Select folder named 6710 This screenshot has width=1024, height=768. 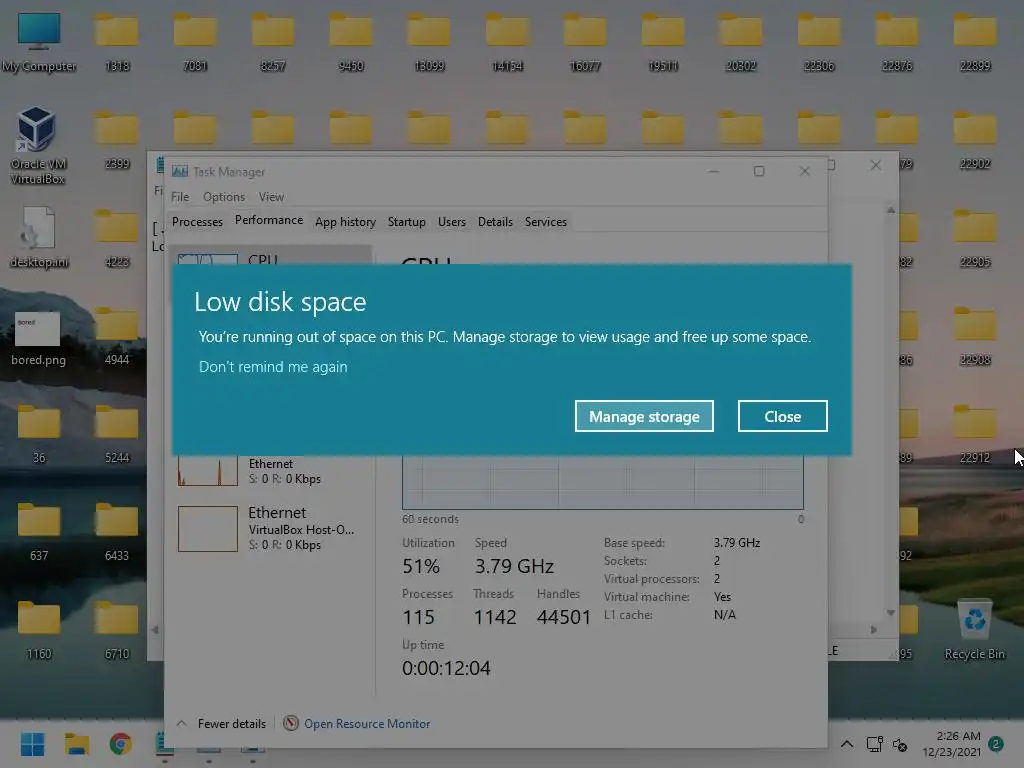[x=117, y=630]
